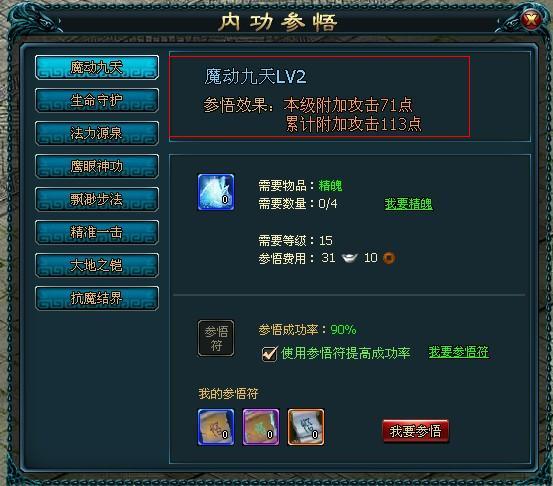Image resolution: width=553 pixels, height=486 pixels.
Task: Select the purple-framed 参悟符 scroll
Action: [x=261, y=427]
